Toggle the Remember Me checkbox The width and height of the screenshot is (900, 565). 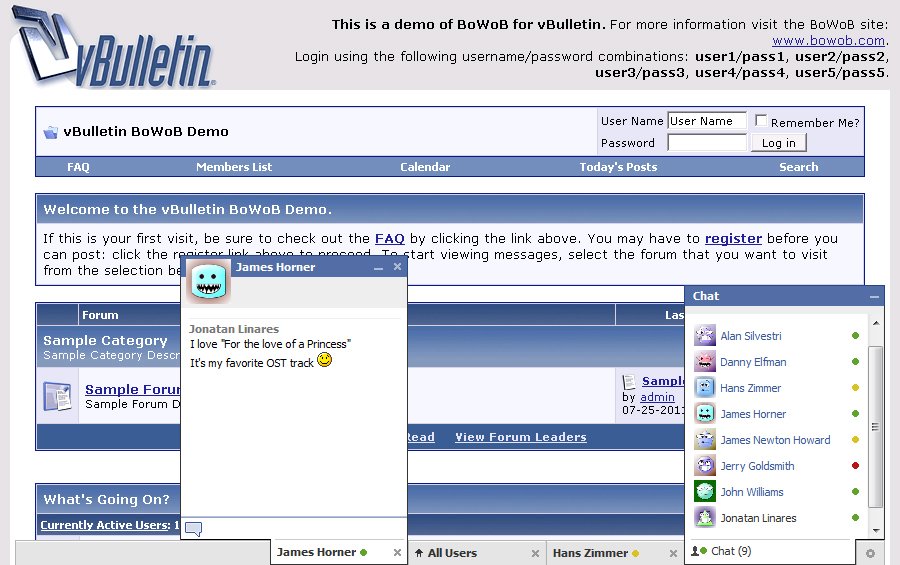coord(761,121)
